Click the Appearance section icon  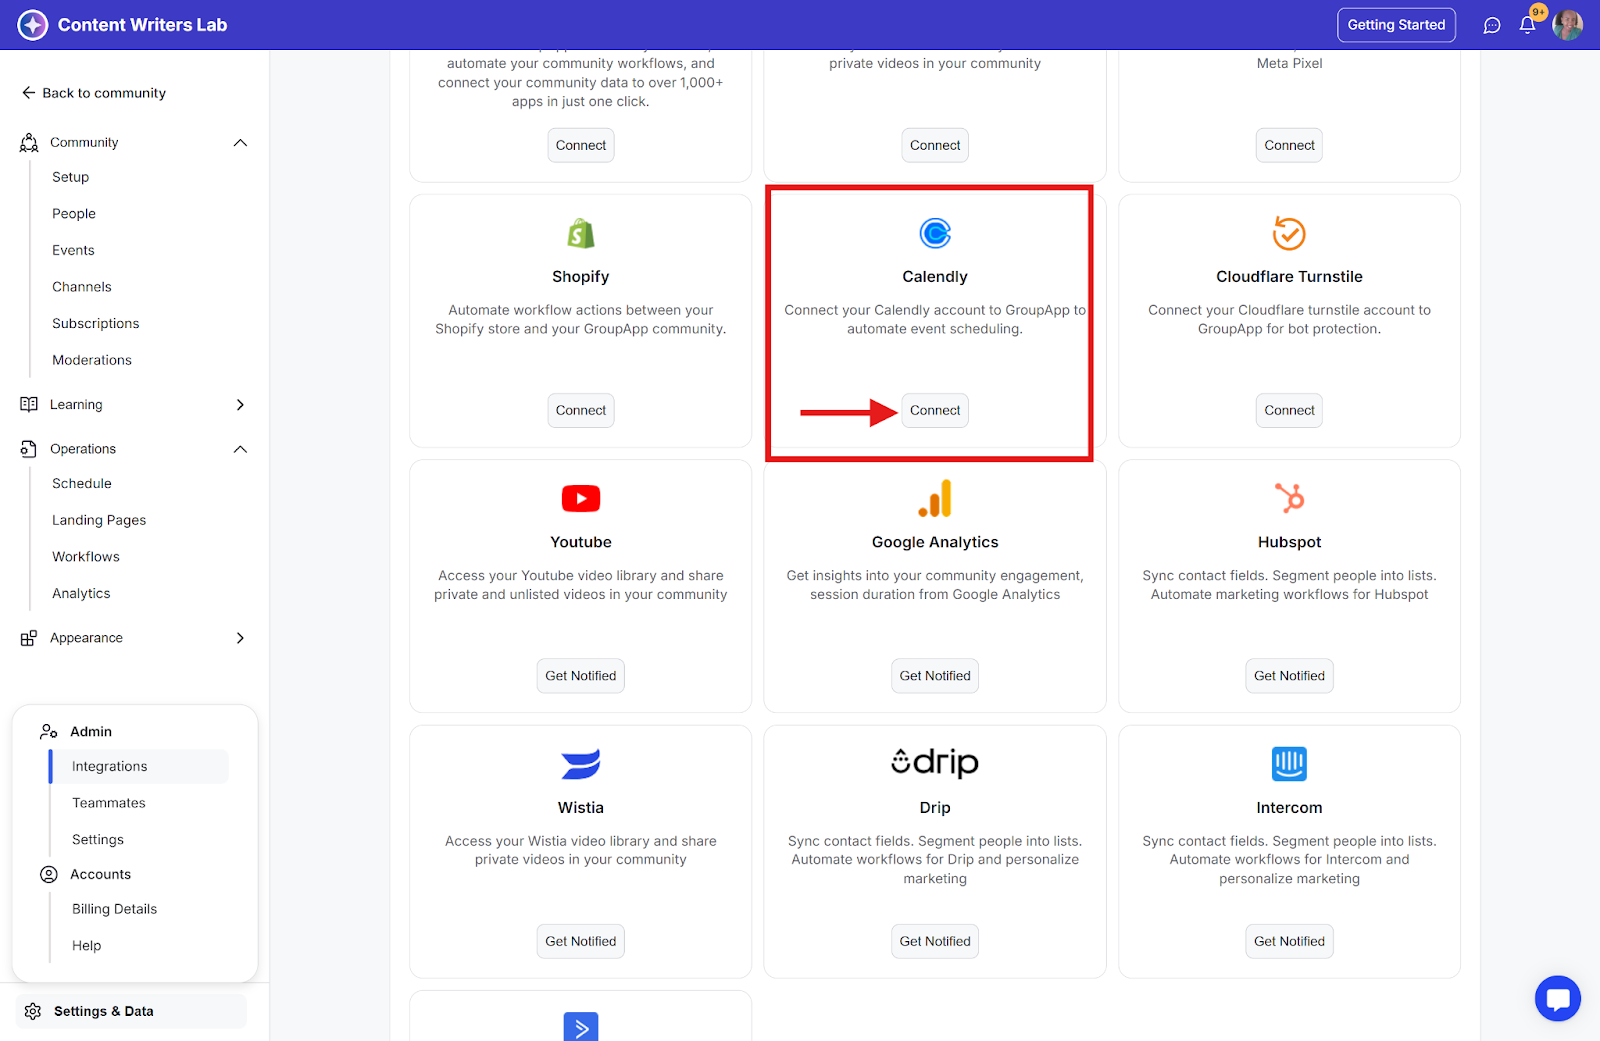(29, 638)
